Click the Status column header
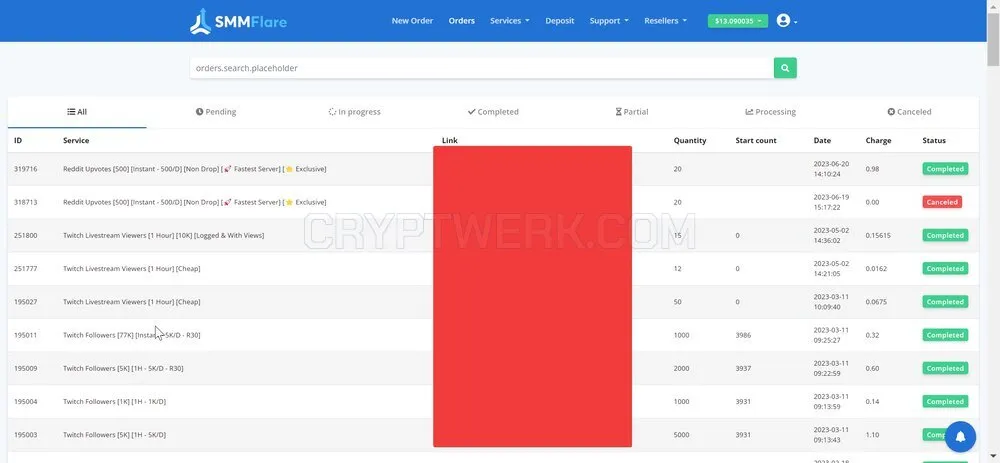Image resolution: width=1000 pixels, height=463 pixels. (934, 140)
